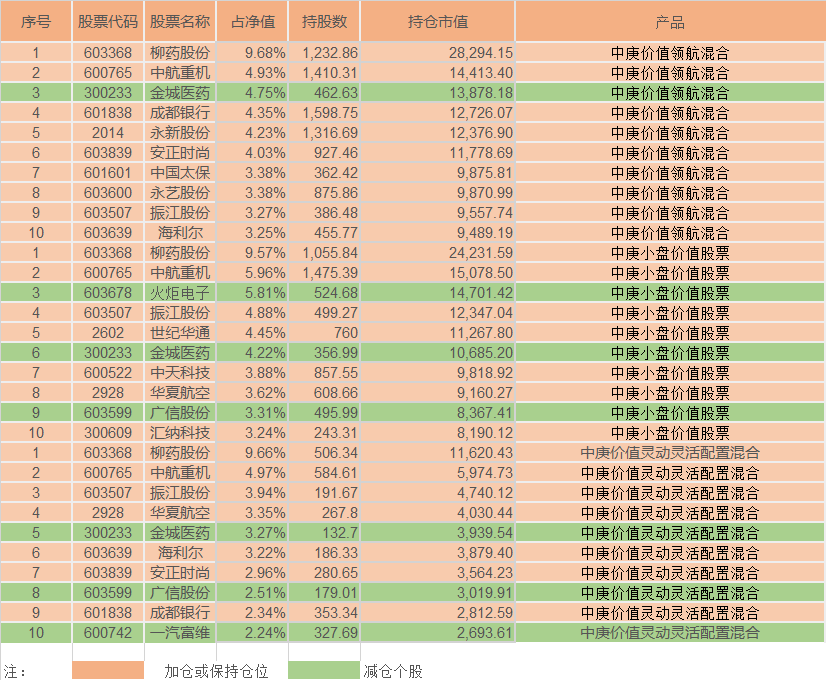This screenshot has width=826, height=680.
Task: Click the legend label 加仓或保持仓位
Action: 216,671
